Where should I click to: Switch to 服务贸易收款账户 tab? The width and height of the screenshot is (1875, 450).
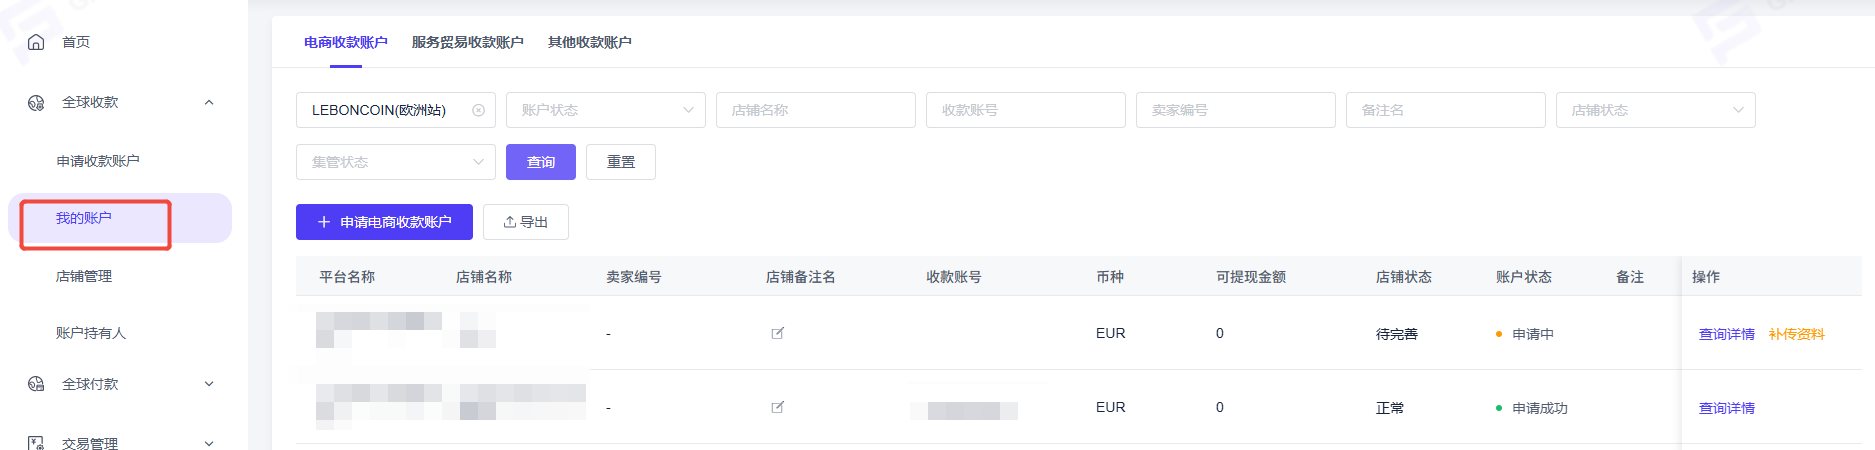[x=467, y=42]
